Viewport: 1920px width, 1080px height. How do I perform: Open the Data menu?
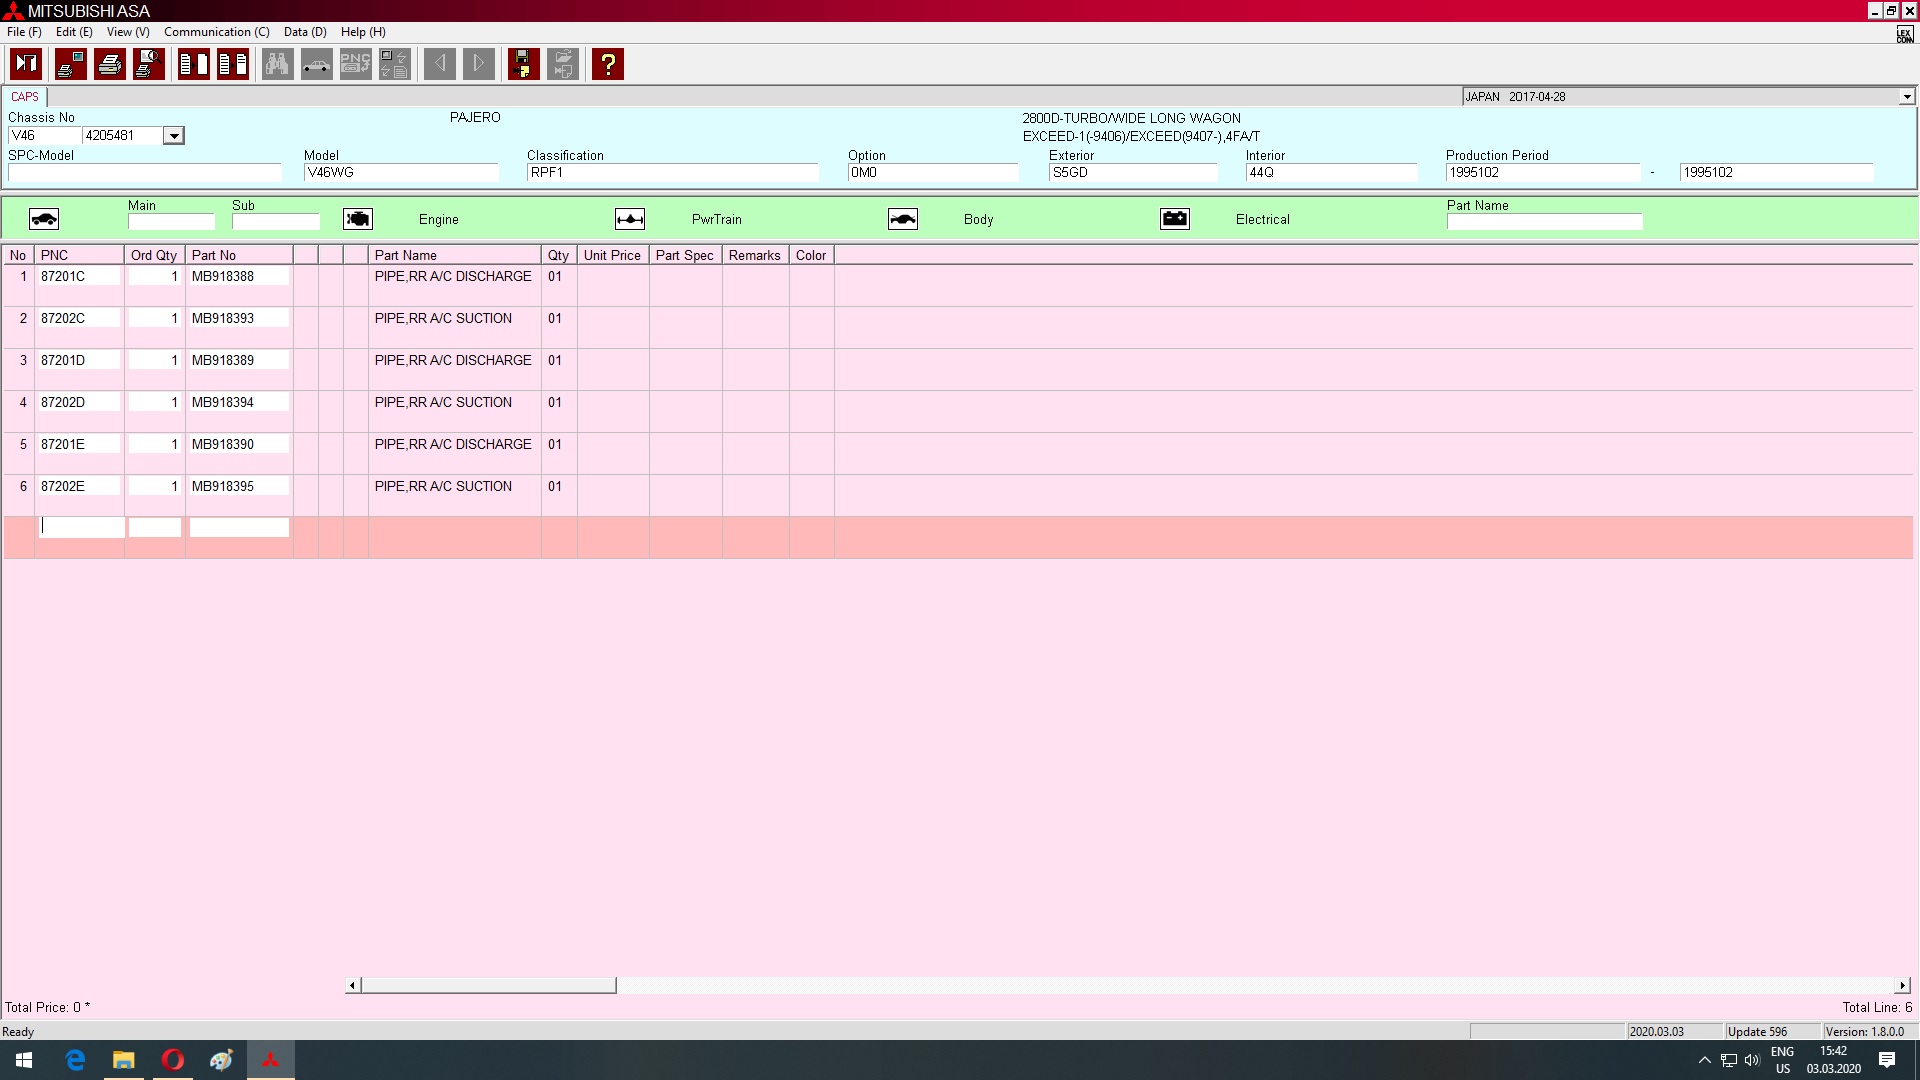[x=304, y=32]
